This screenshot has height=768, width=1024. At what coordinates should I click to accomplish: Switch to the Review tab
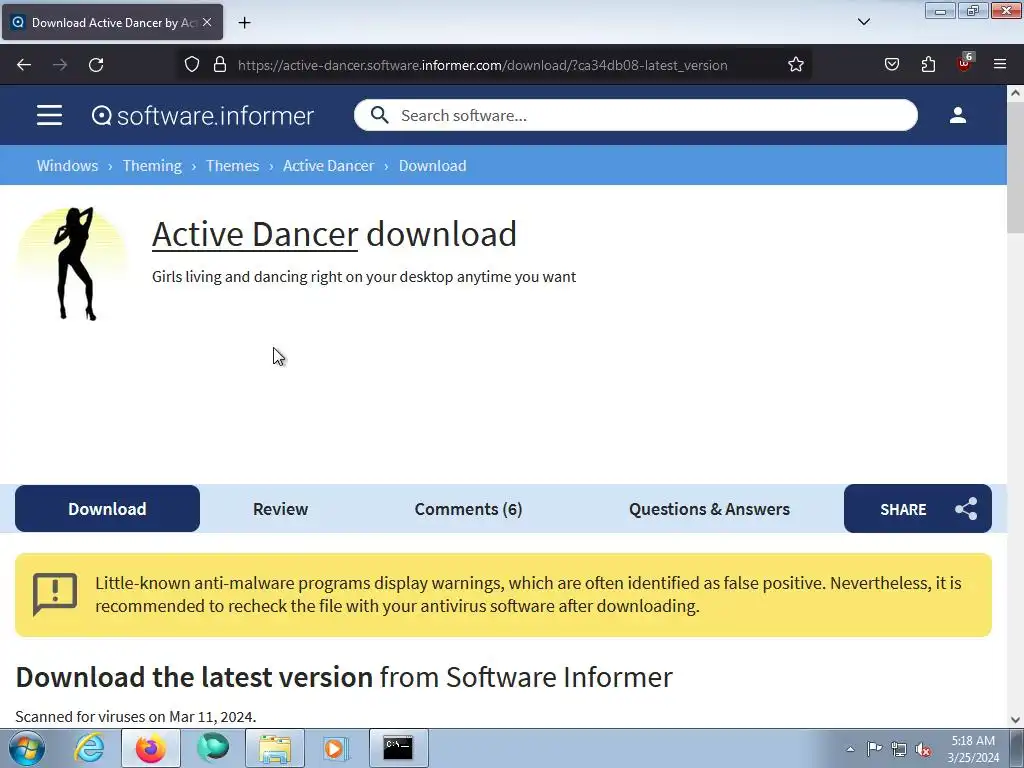pyautogui.click(x=280, y=509)
